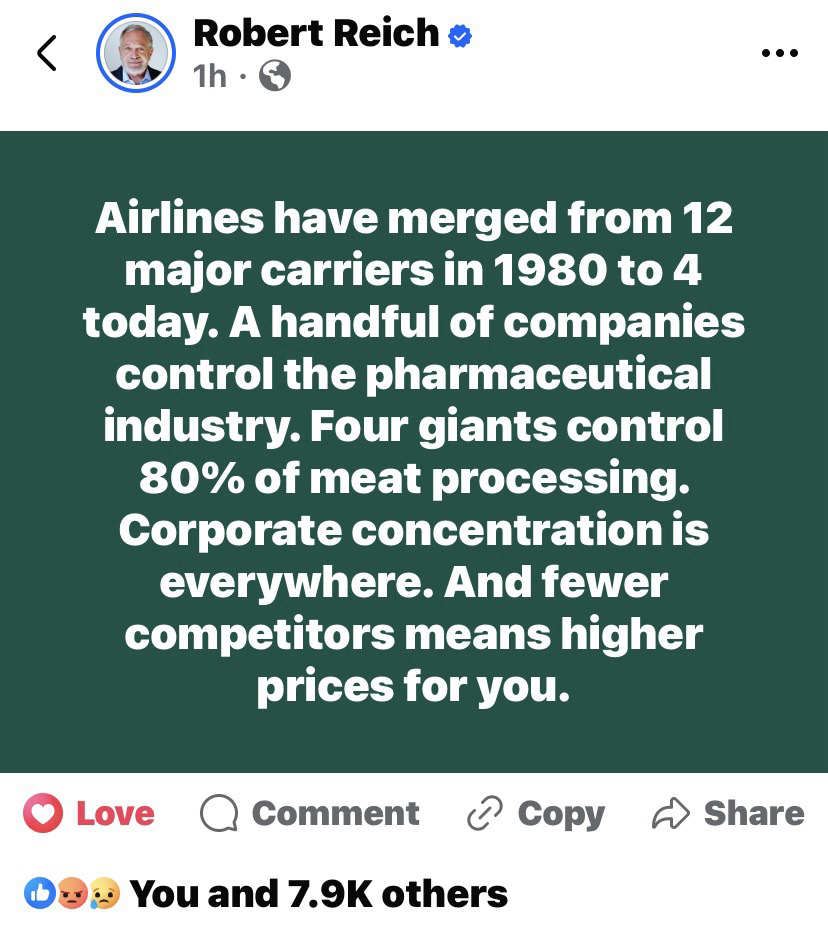
Task: Tap the globe public audience icon
Action: coord(275,76)
